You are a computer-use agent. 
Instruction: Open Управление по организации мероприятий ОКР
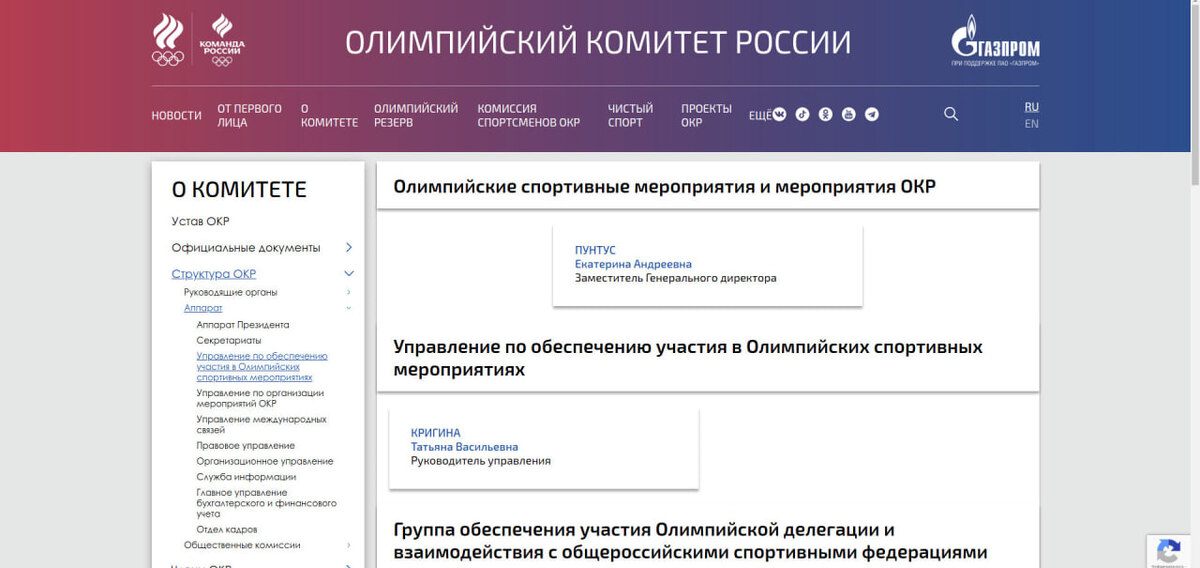click(260, 398)
